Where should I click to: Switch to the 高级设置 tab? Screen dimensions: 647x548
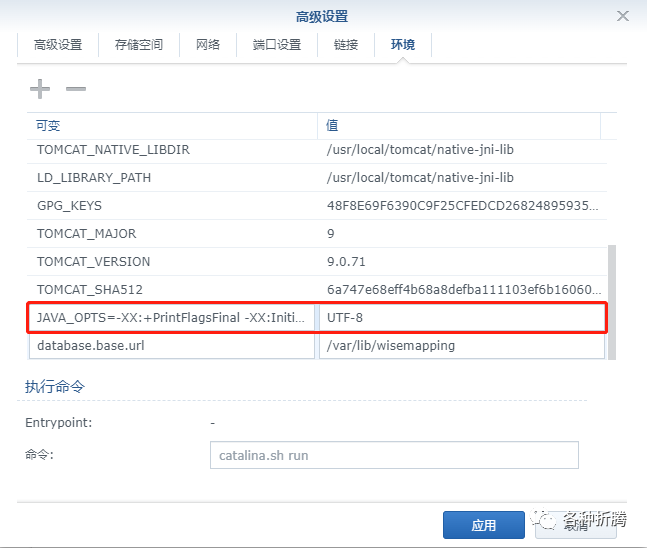[58, 45]
